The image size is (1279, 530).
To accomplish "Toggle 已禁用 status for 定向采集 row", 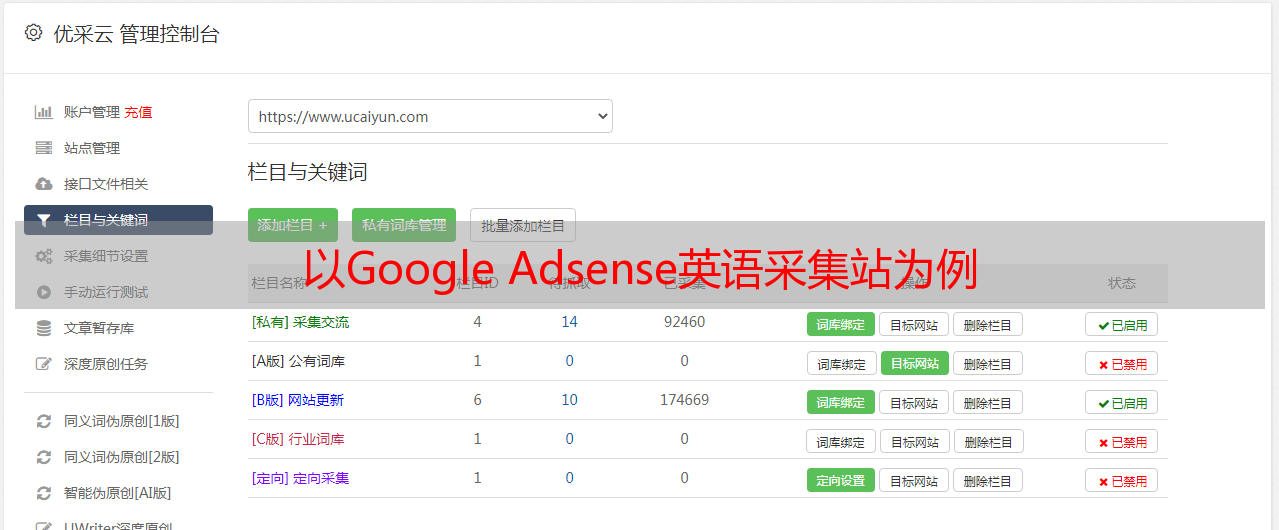I will (1121, 480).
